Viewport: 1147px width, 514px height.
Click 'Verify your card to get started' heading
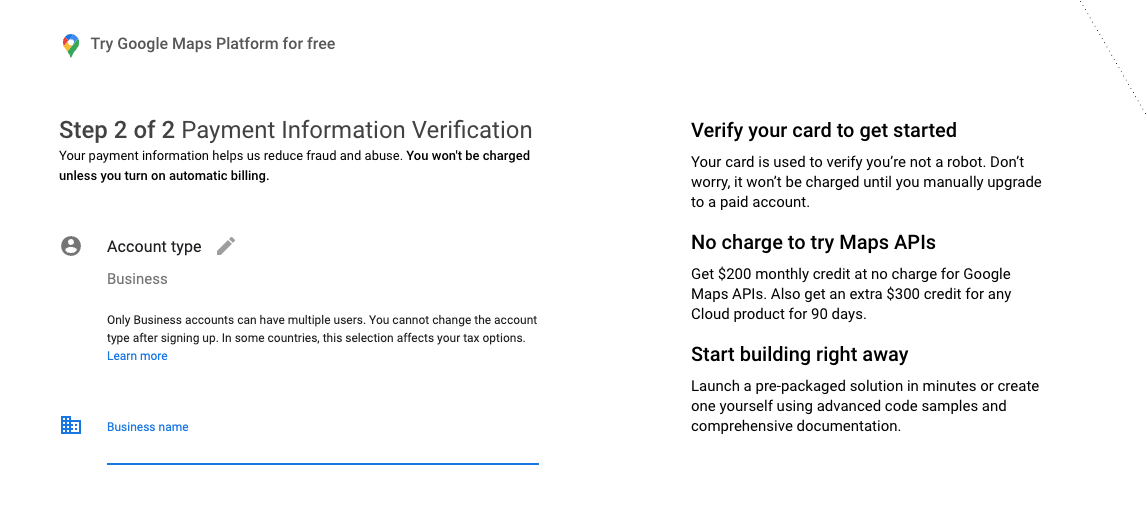point(824,130)
